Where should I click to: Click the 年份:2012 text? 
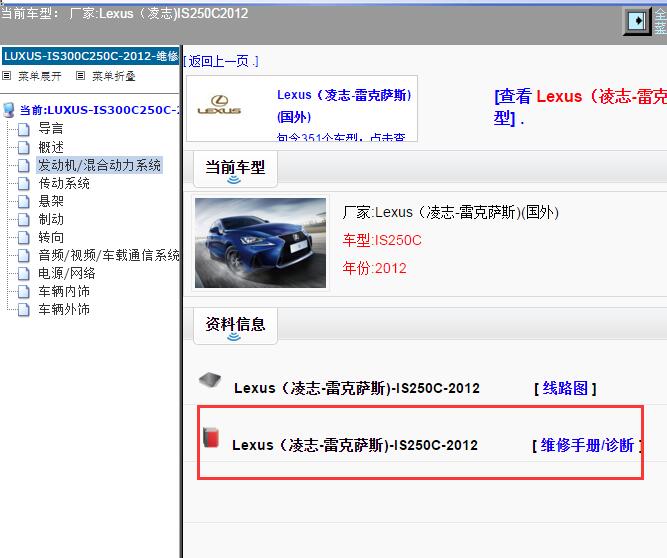374,268
